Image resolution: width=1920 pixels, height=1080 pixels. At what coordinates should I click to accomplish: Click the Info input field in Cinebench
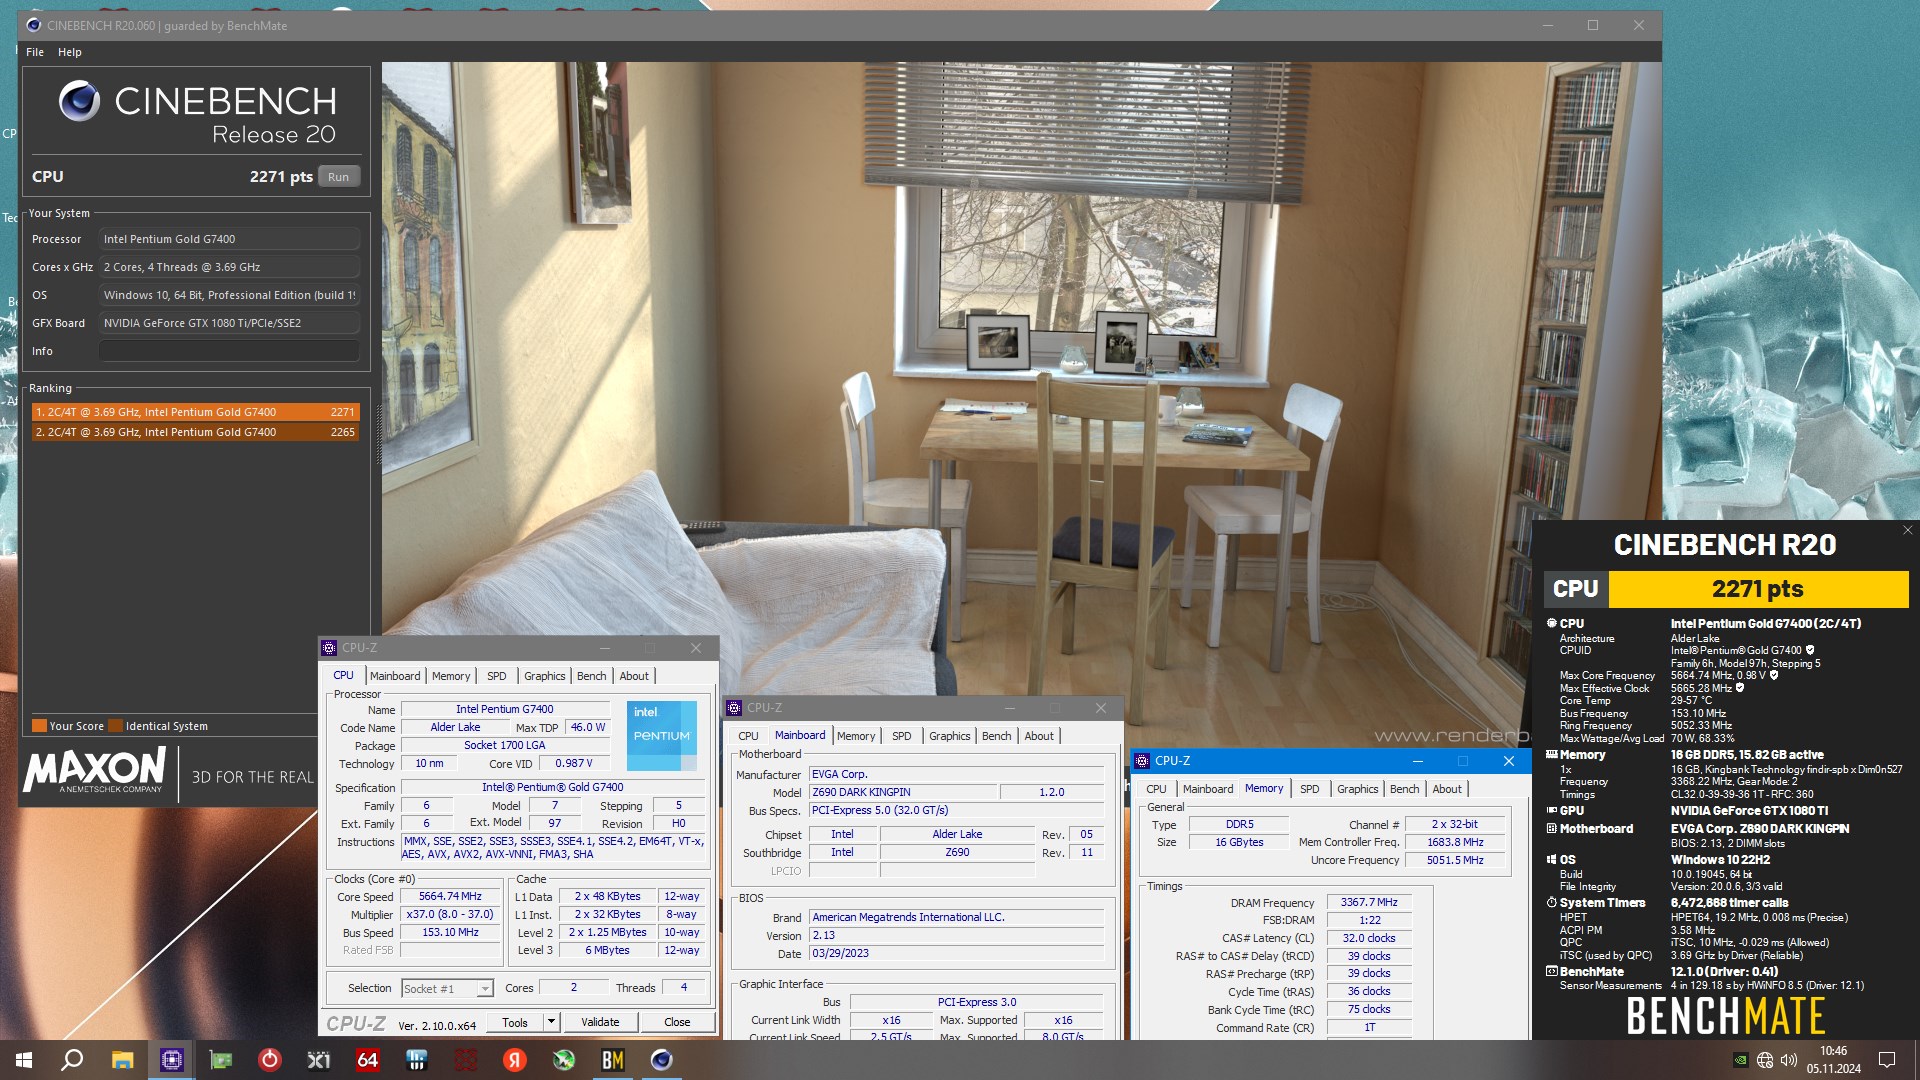point(229,351)
